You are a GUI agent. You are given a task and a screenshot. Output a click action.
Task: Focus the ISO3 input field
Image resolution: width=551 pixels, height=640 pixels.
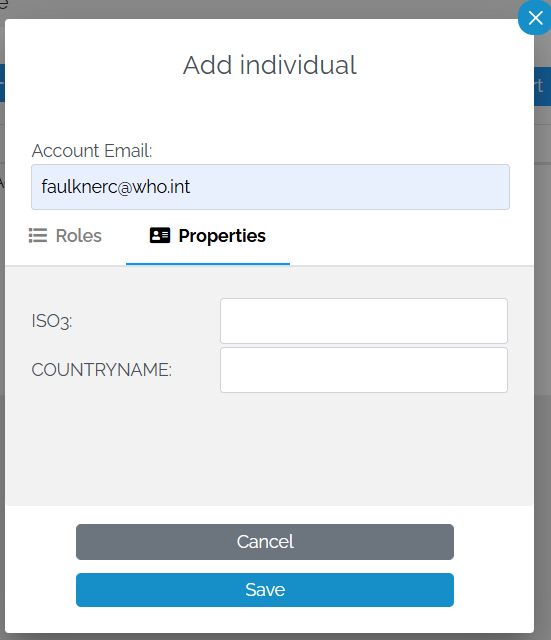[364, 321]
